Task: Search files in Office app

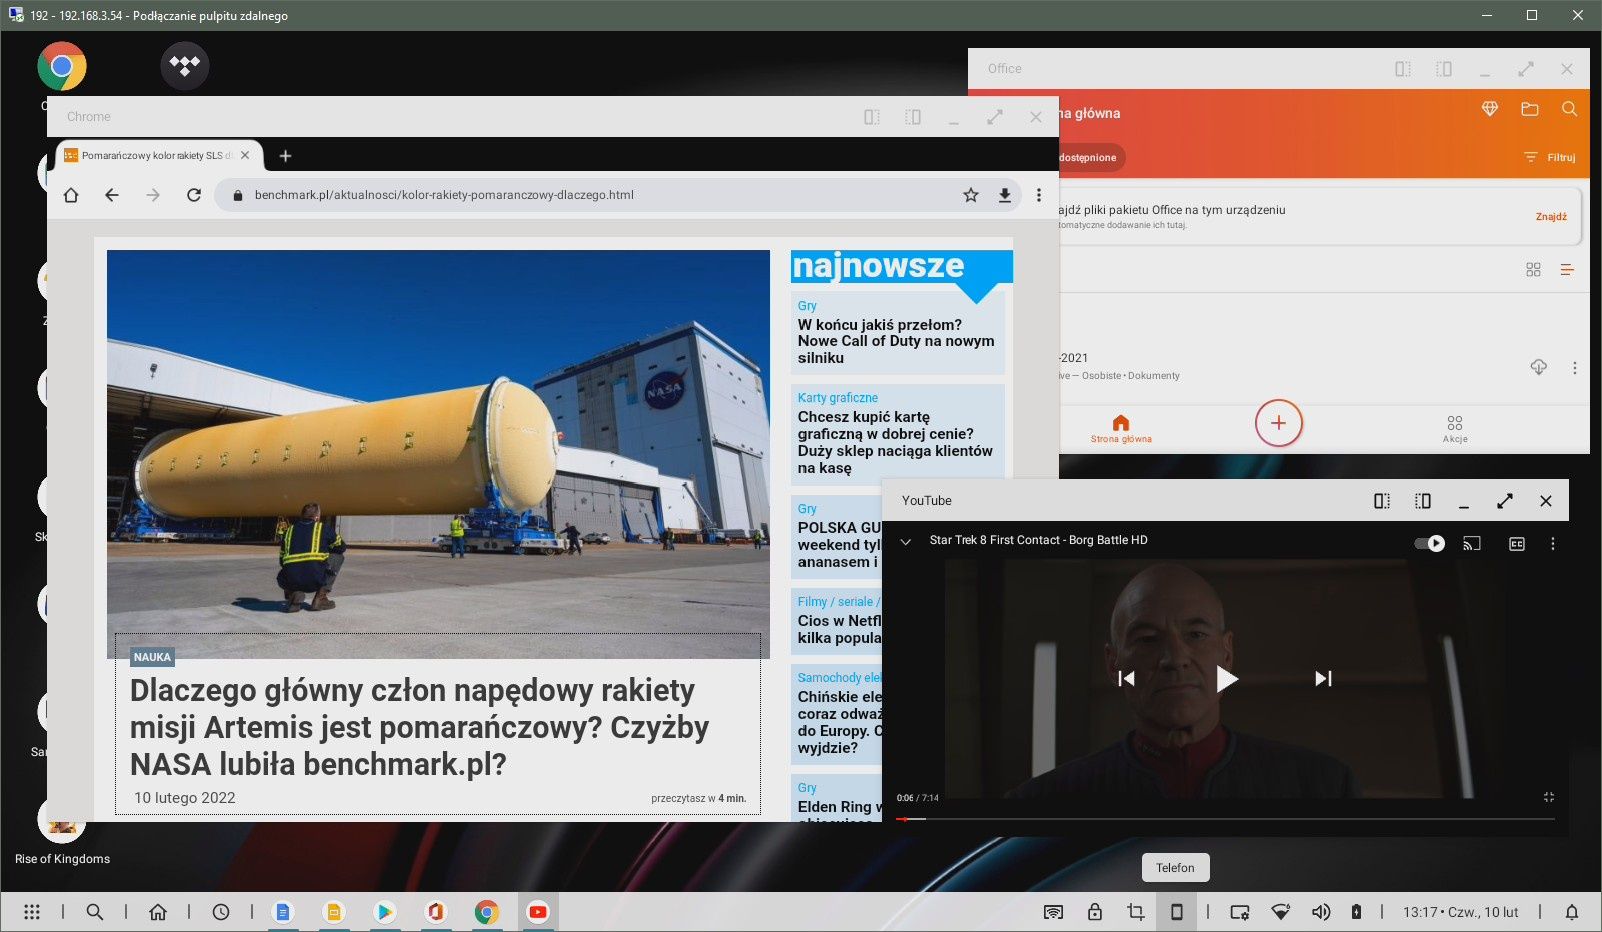Action: 1570,109
